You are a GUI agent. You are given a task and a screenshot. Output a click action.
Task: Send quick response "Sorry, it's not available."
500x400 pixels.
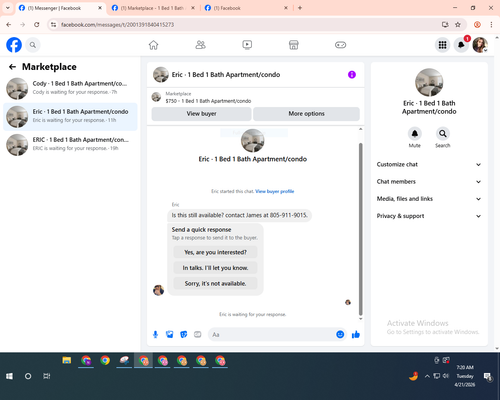tap(215, 284)
